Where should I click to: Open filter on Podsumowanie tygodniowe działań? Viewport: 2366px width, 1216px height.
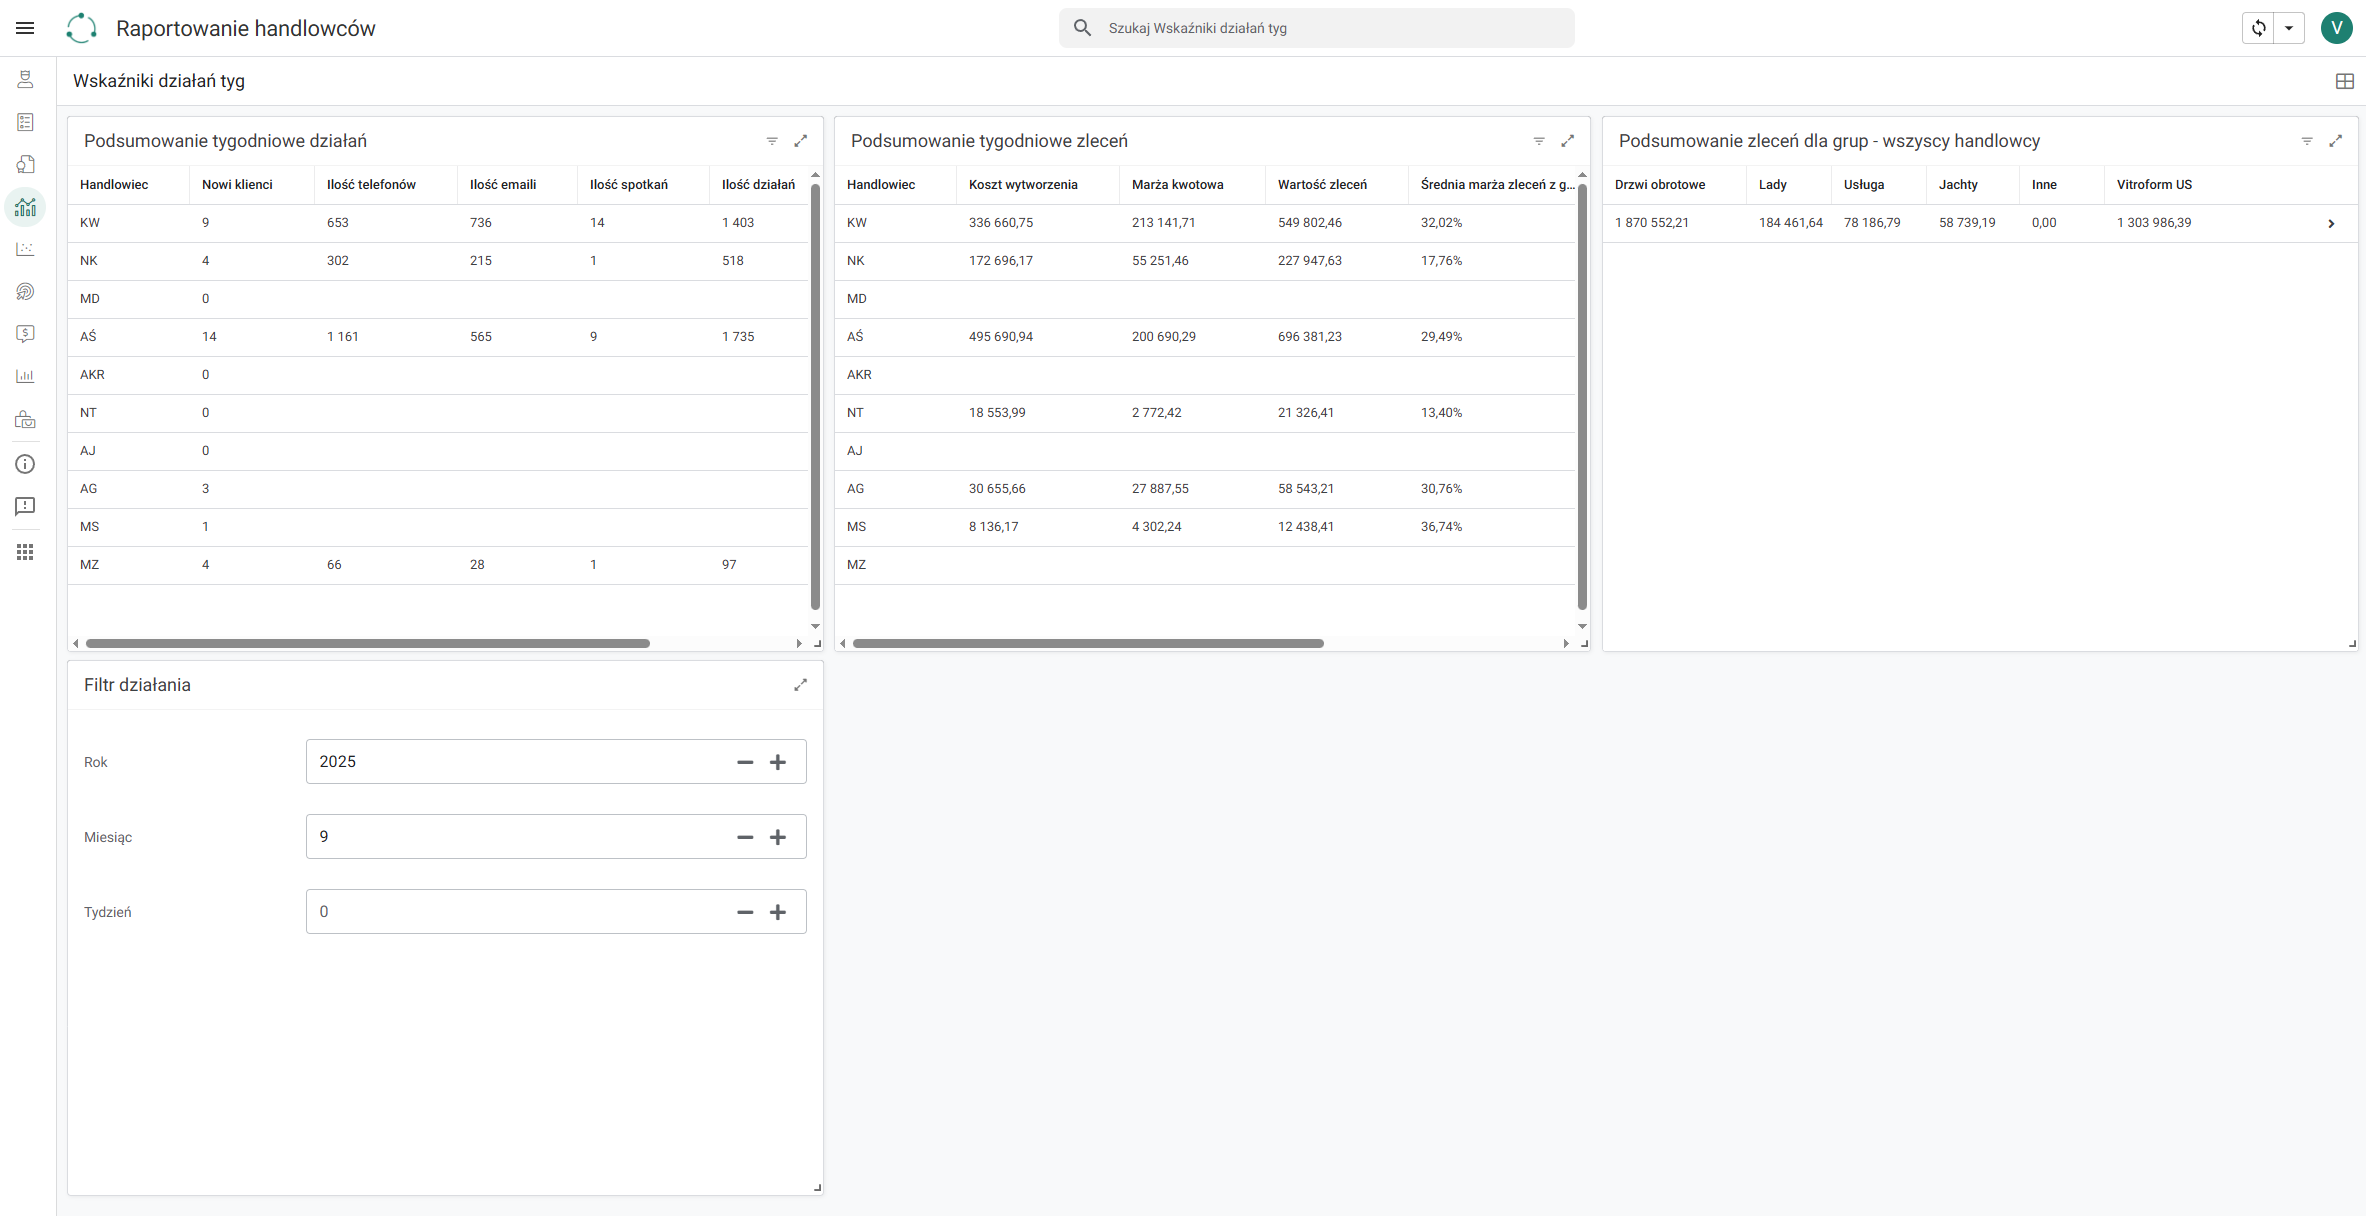pos(772,141)
